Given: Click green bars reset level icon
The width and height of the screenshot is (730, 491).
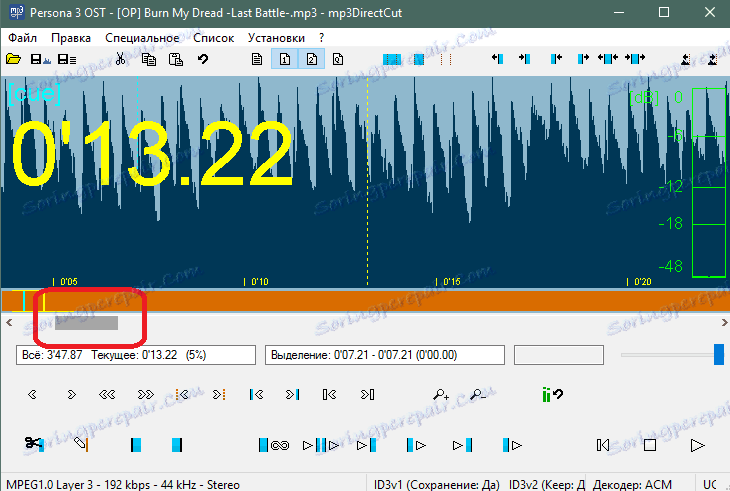Looking at the screenshot, I should point(553,395).
